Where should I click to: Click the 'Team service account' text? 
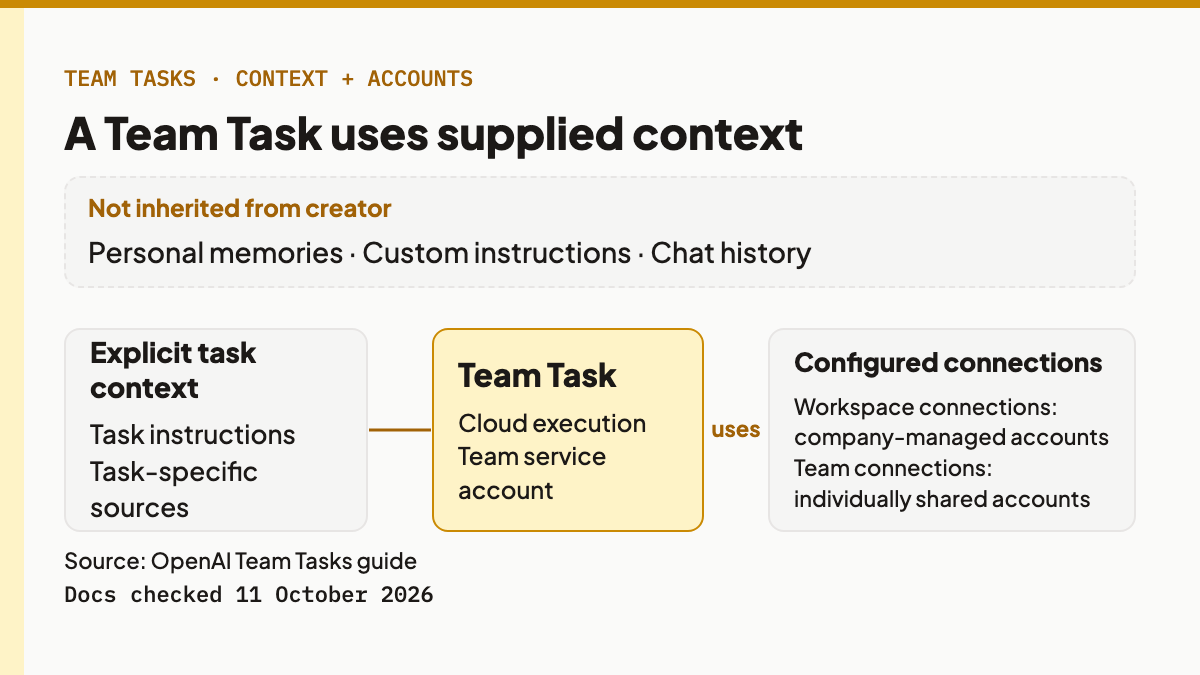pyautogui.click(x=532, y=473)
